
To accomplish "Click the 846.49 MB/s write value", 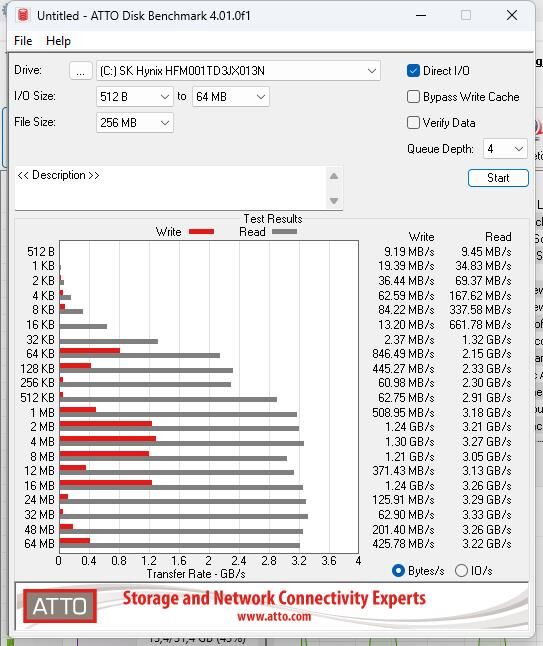I will click(403, 354).
